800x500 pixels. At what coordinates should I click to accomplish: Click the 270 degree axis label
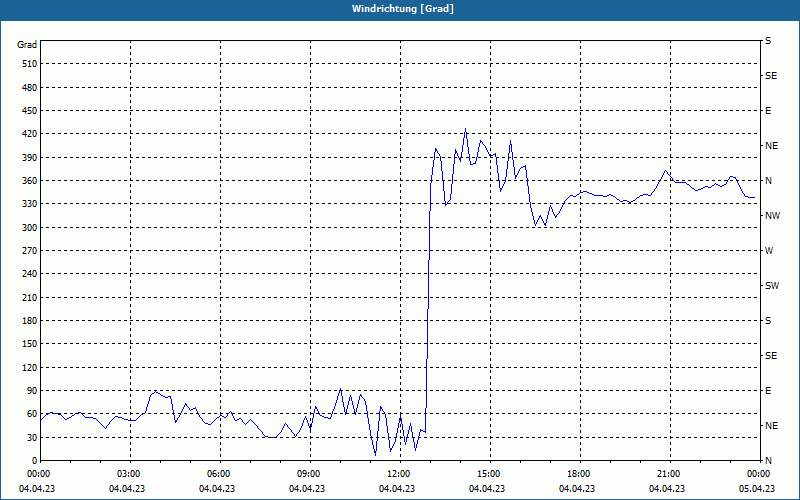tap(30, 251)
